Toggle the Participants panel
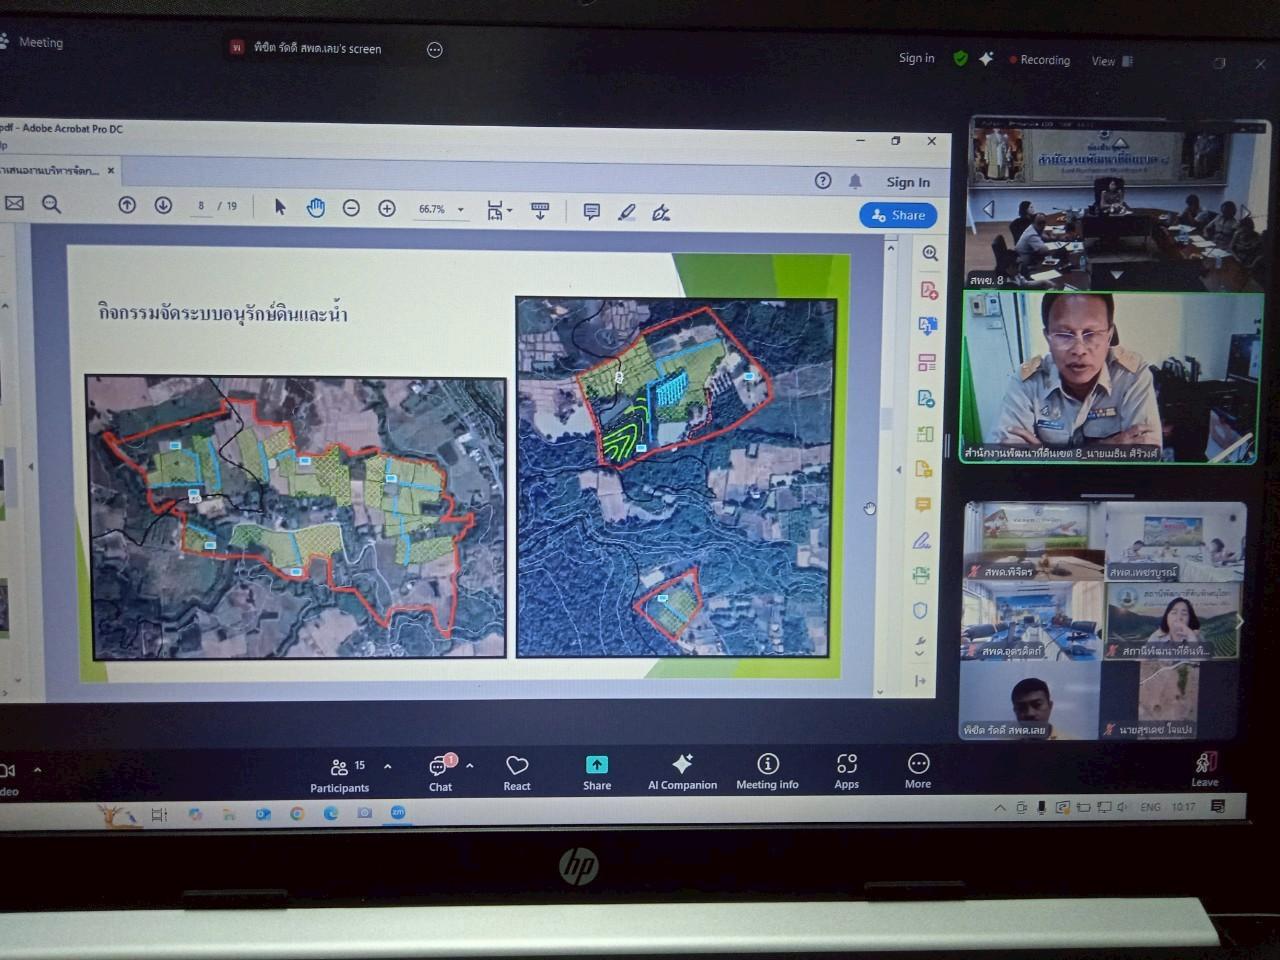The height and width of the screenshot is (960, 1280). point(340,773)
